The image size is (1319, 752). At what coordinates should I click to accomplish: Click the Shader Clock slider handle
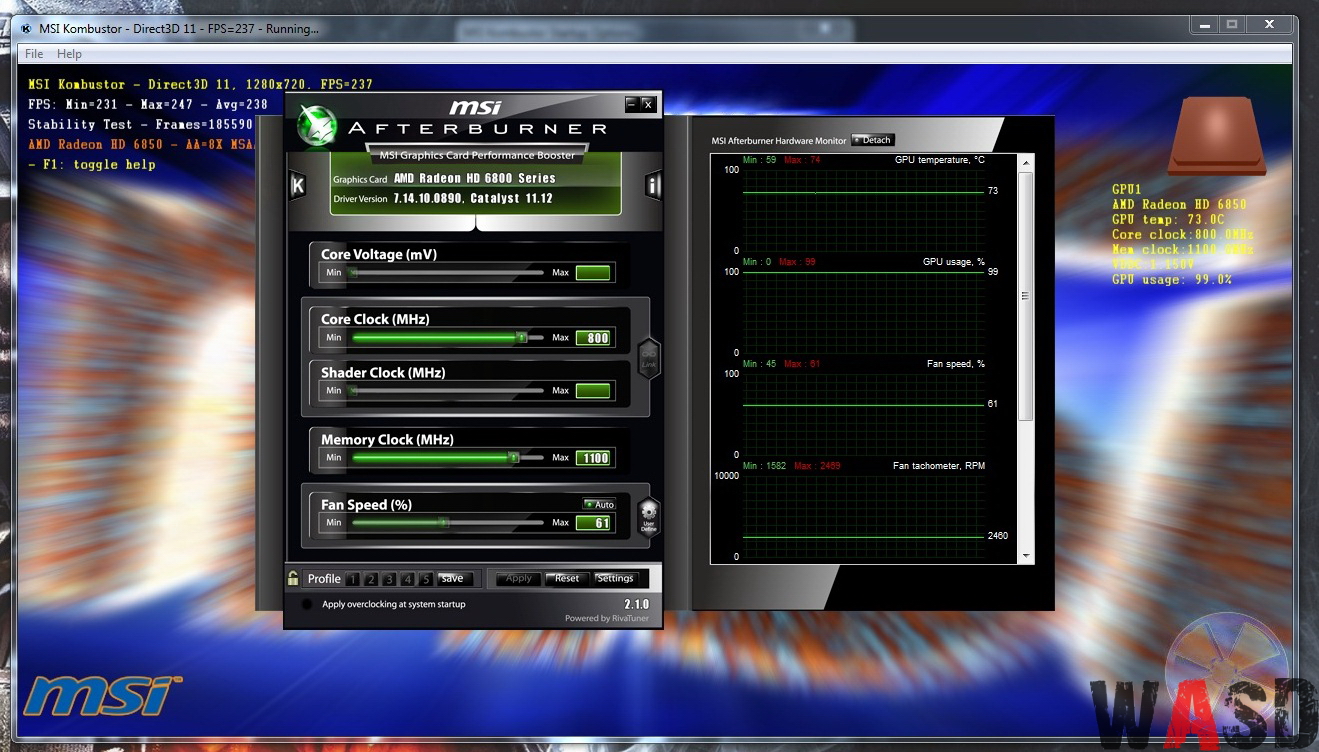353,391
